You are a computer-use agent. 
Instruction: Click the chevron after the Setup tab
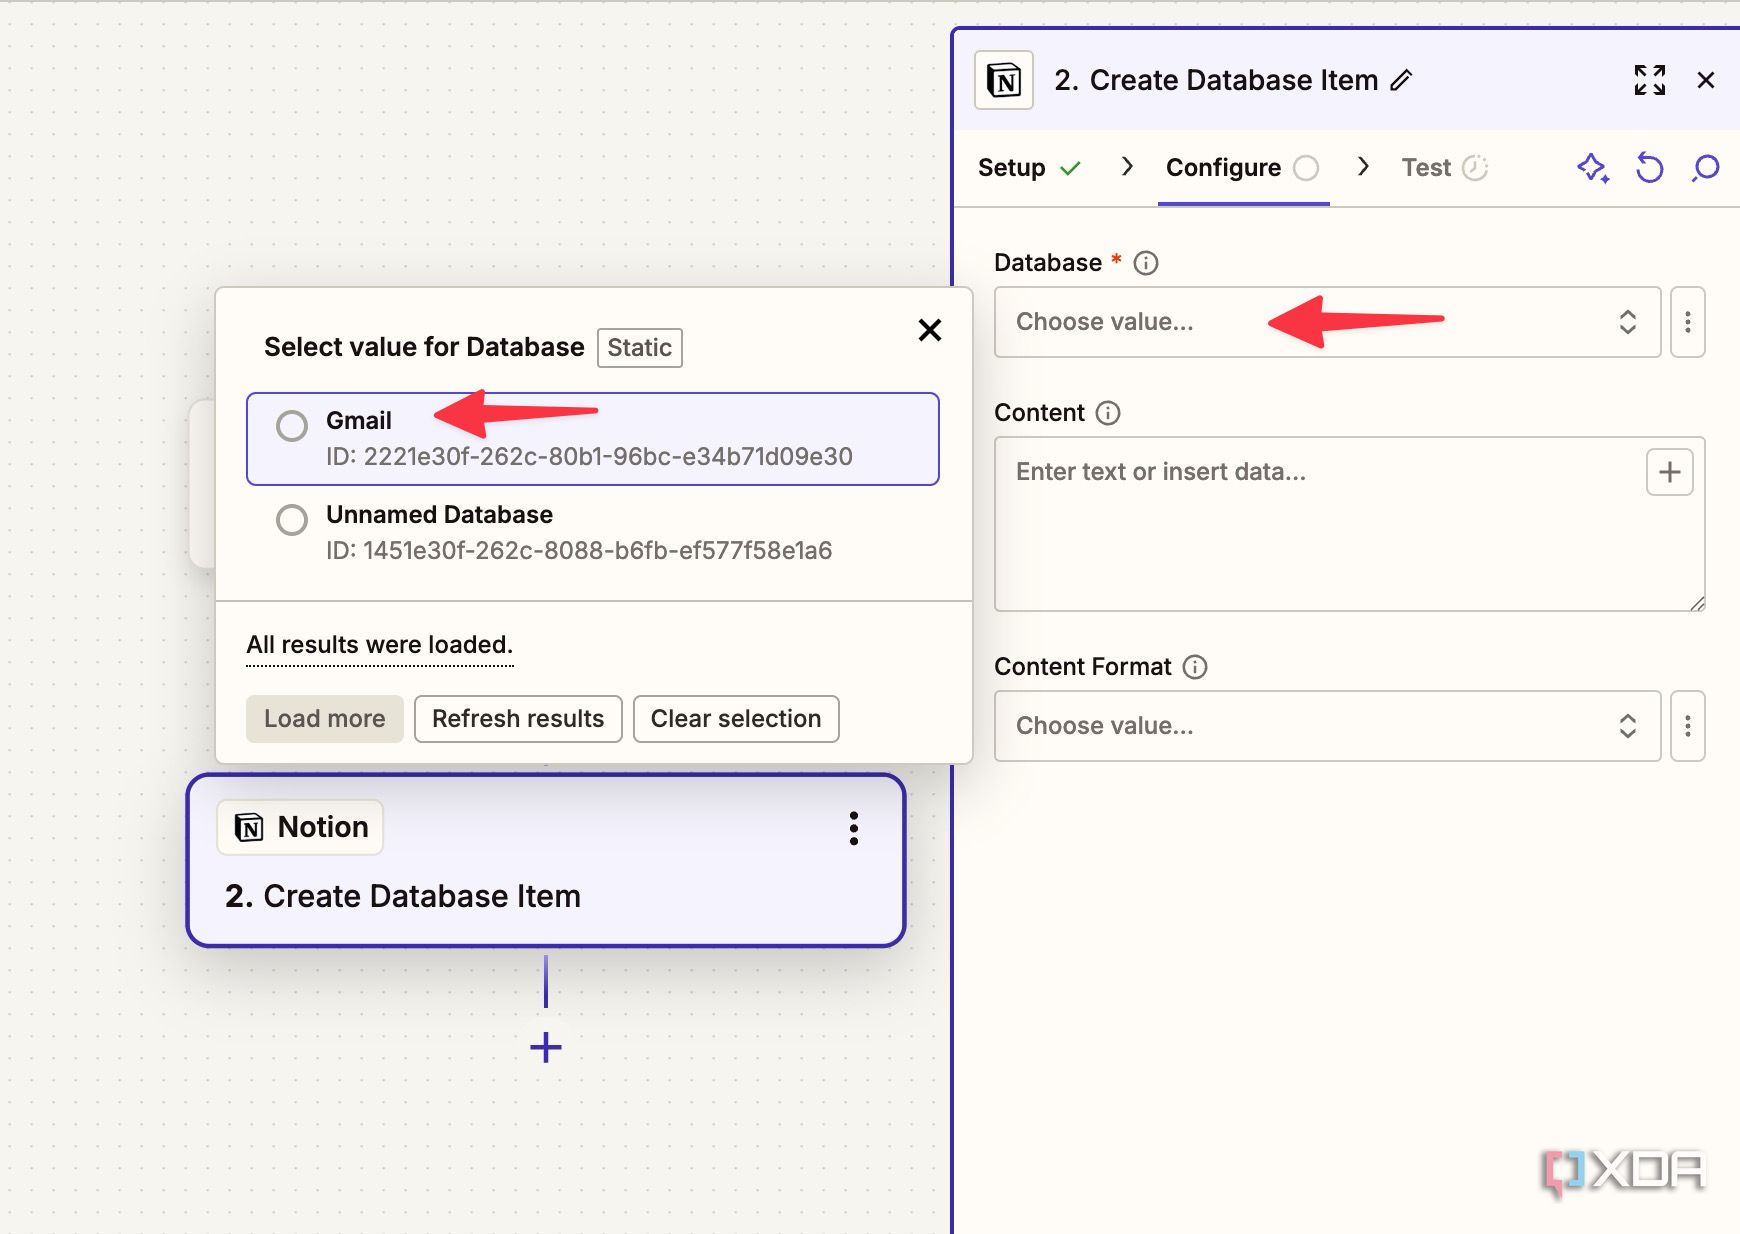pos(1127,166)
